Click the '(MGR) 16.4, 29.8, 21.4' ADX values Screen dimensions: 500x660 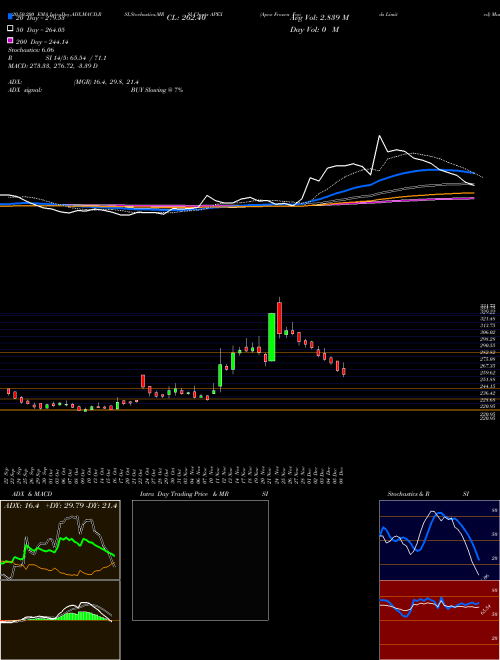[x=106, y=82]
